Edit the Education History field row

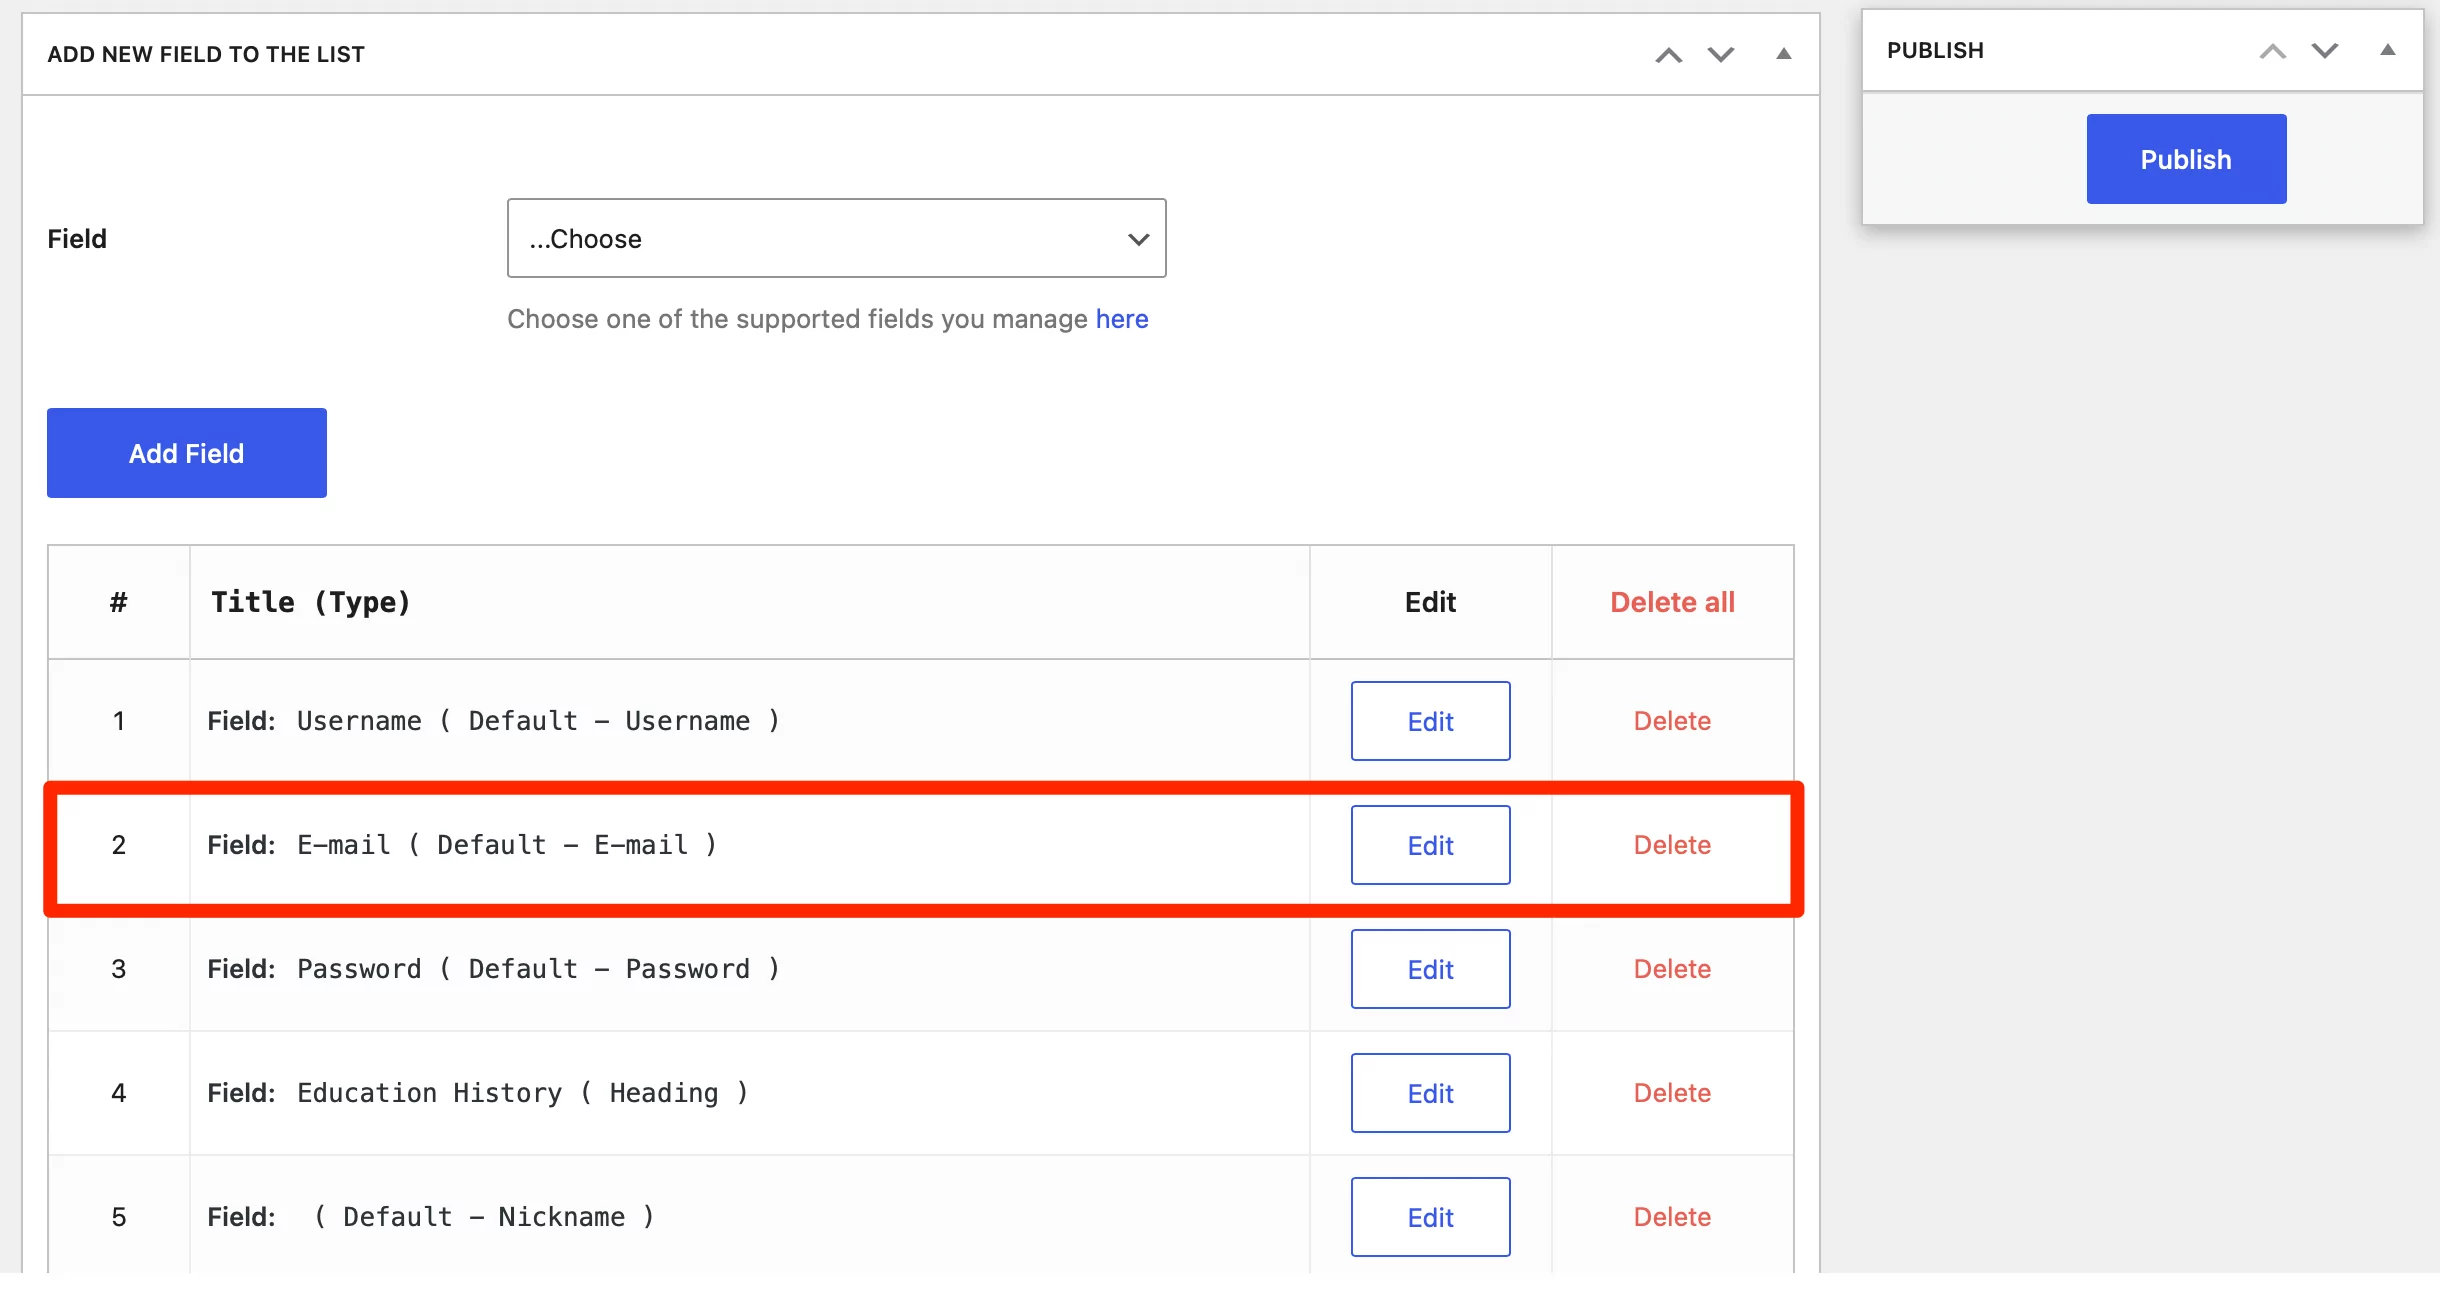(1430, 1093)
